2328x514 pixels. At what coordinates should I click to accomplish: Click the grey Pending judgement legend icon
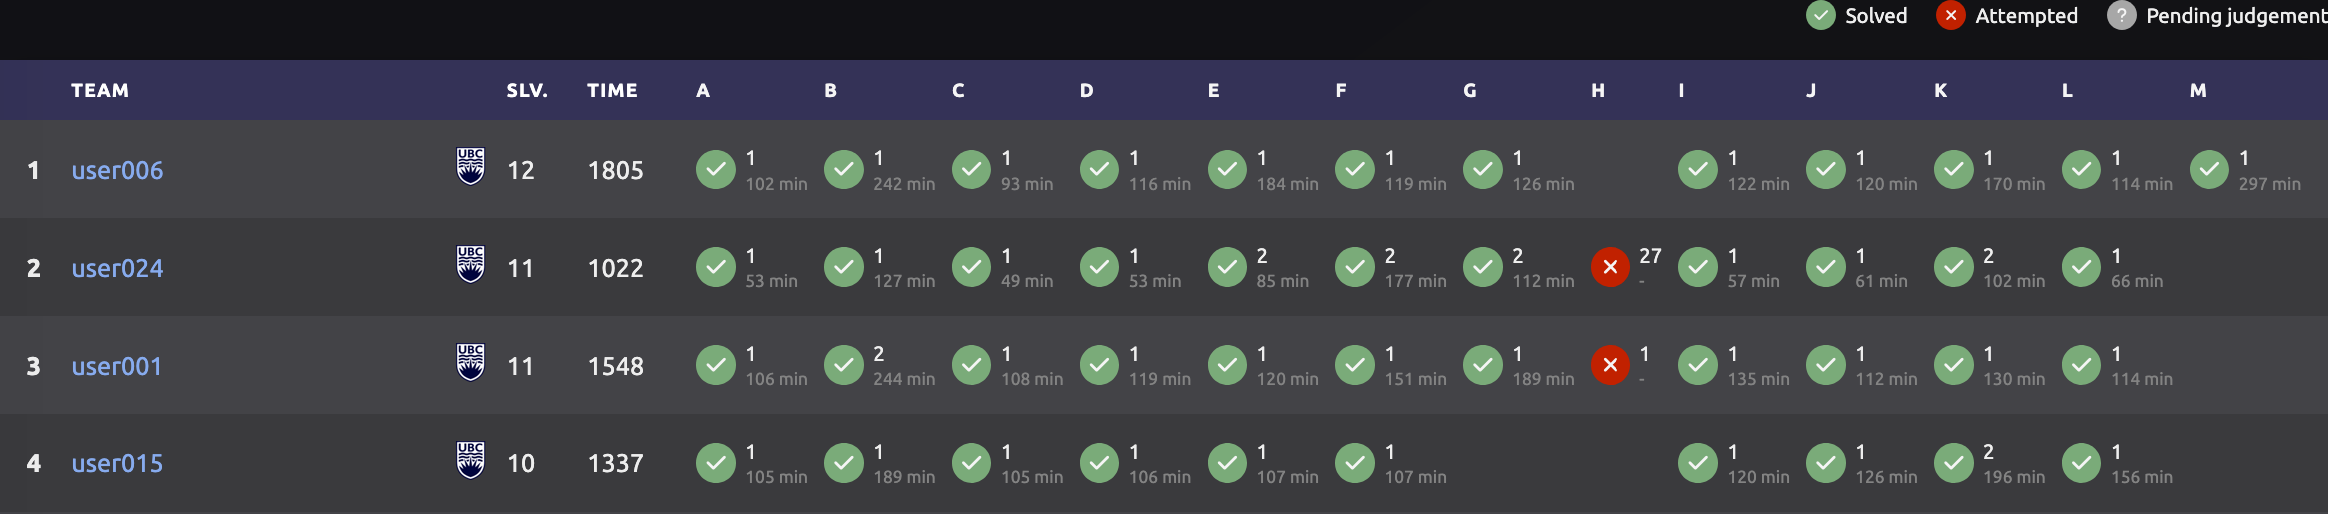2121,16
